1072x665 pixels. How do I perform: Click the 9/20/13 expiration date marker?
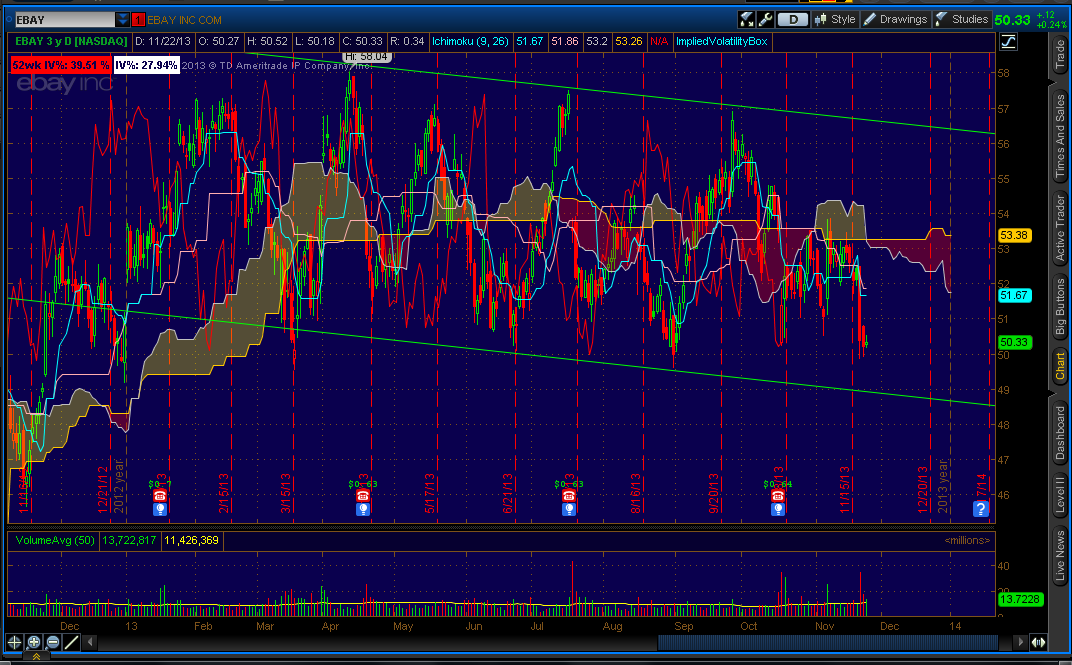coord(713,493)
